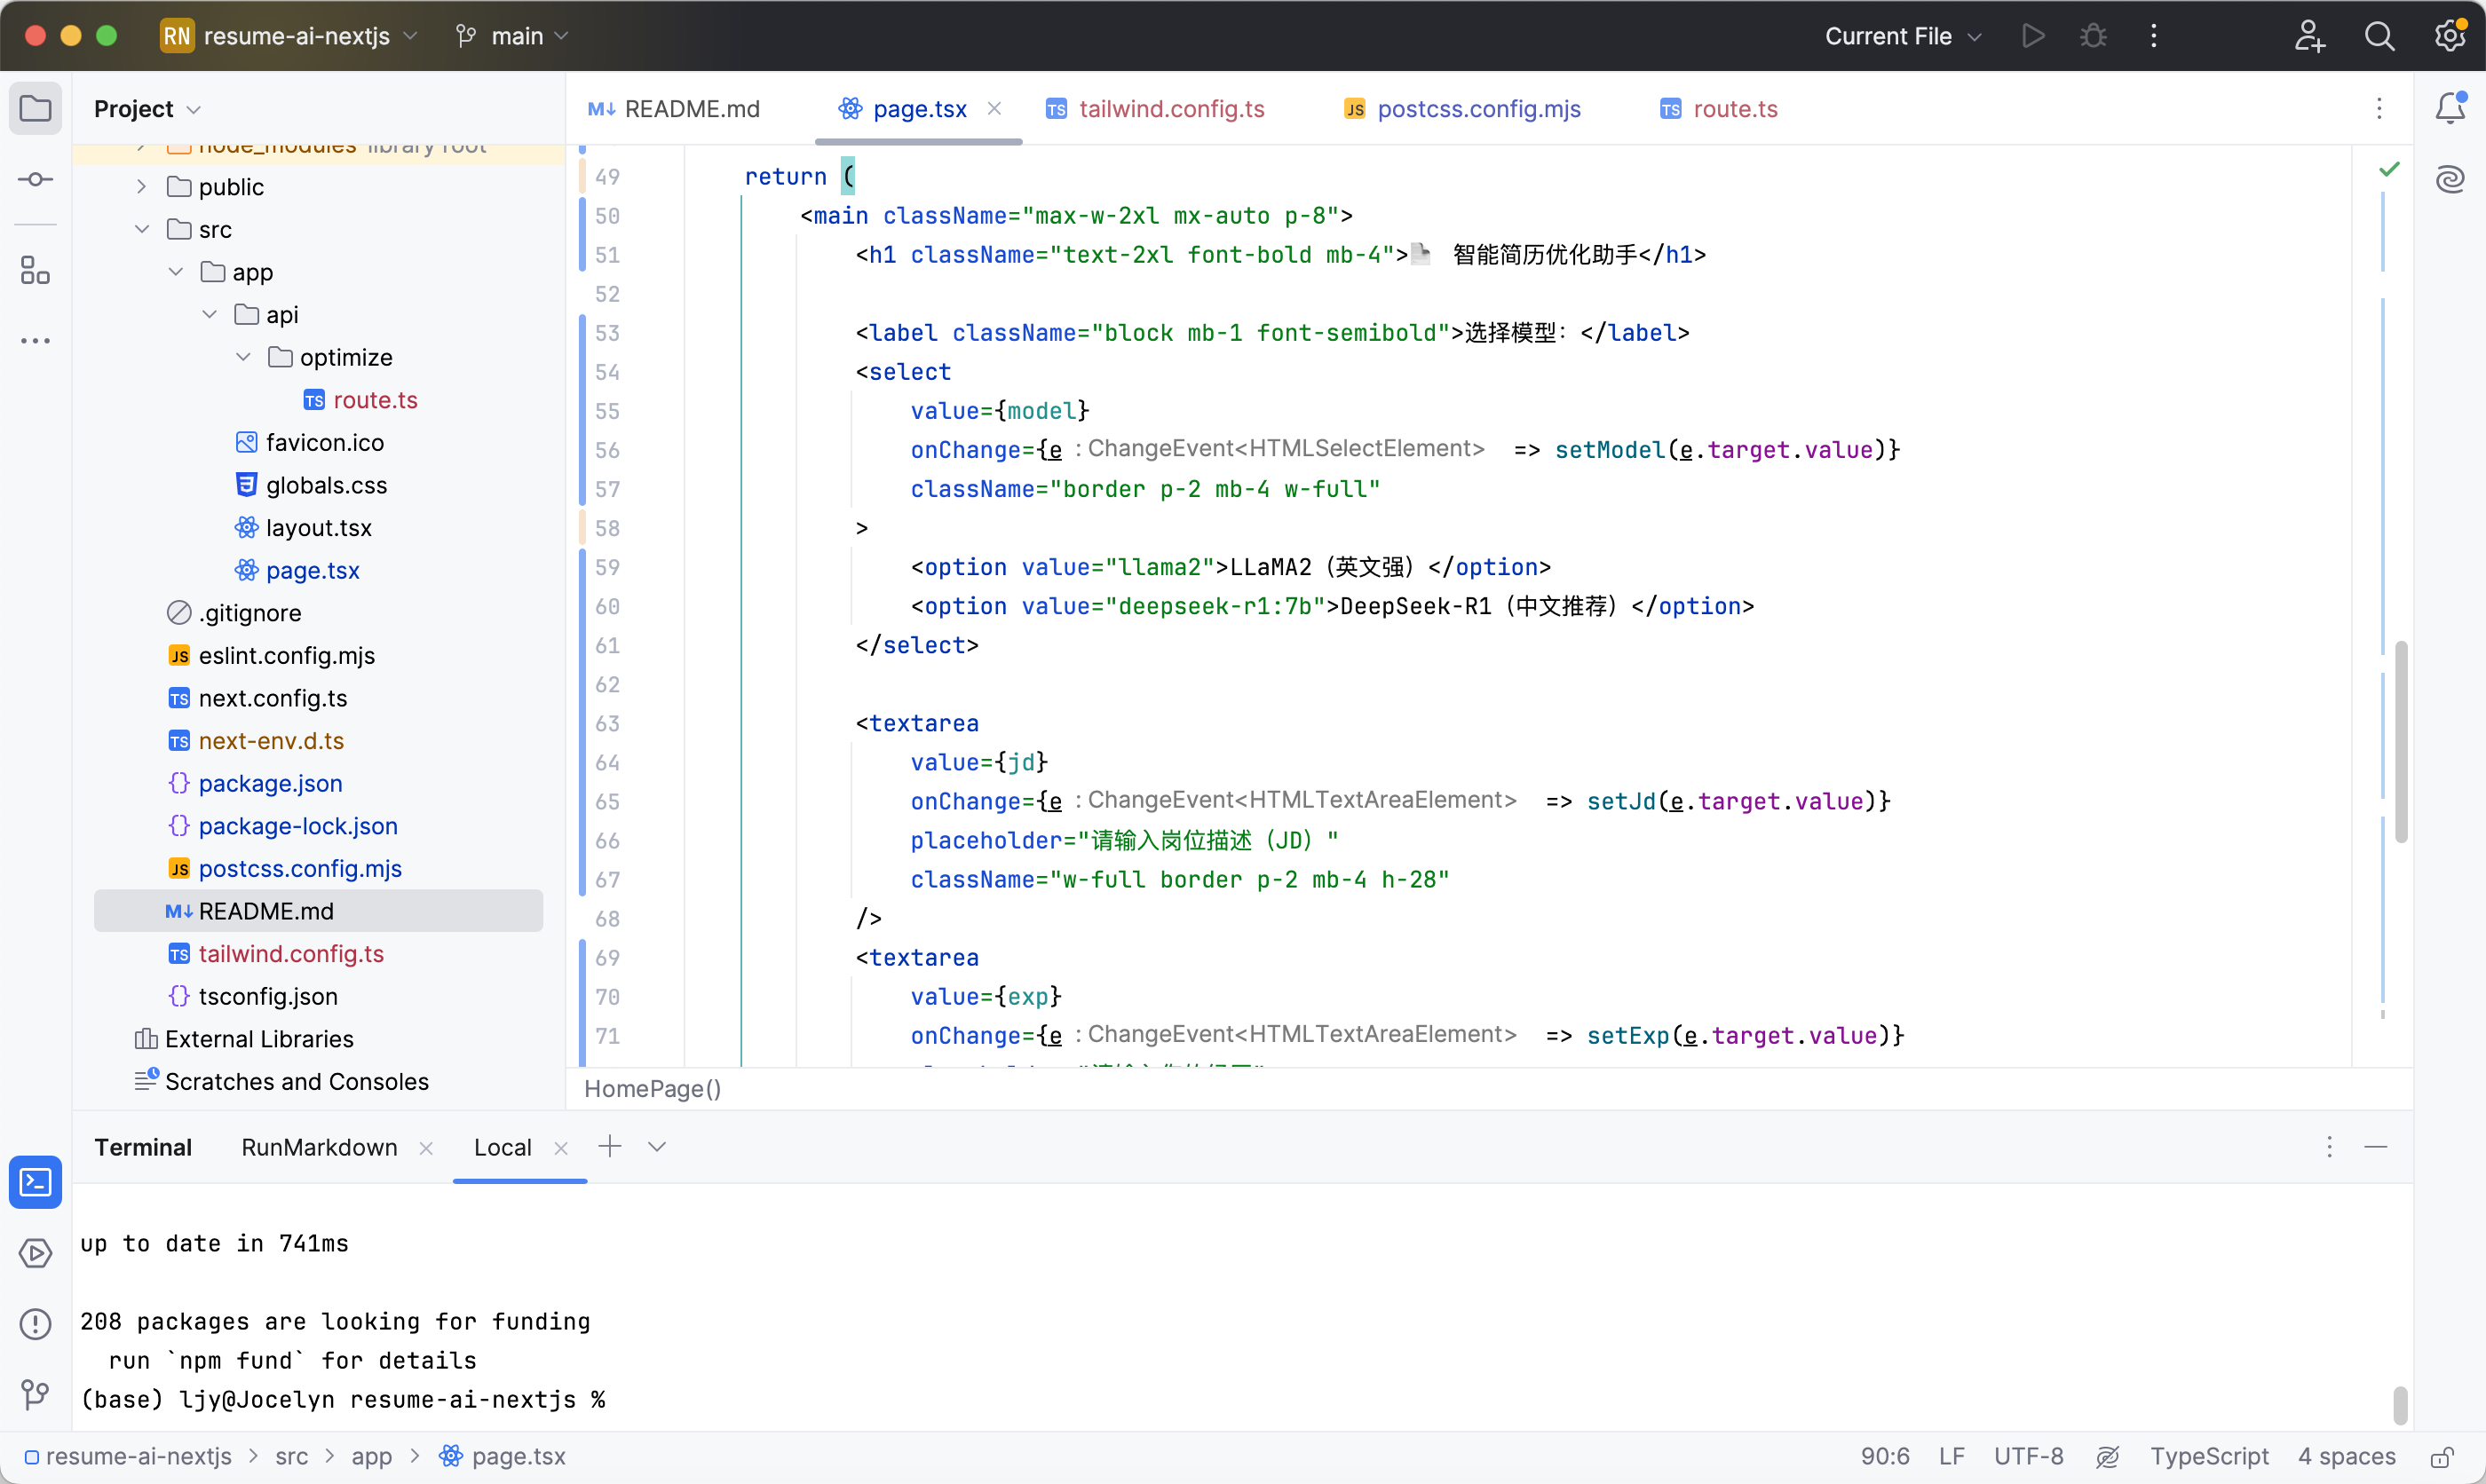Toggle the Project tool window folder button
Viewport: 2486px width, 1484px height.
click(x=36, y=108)
